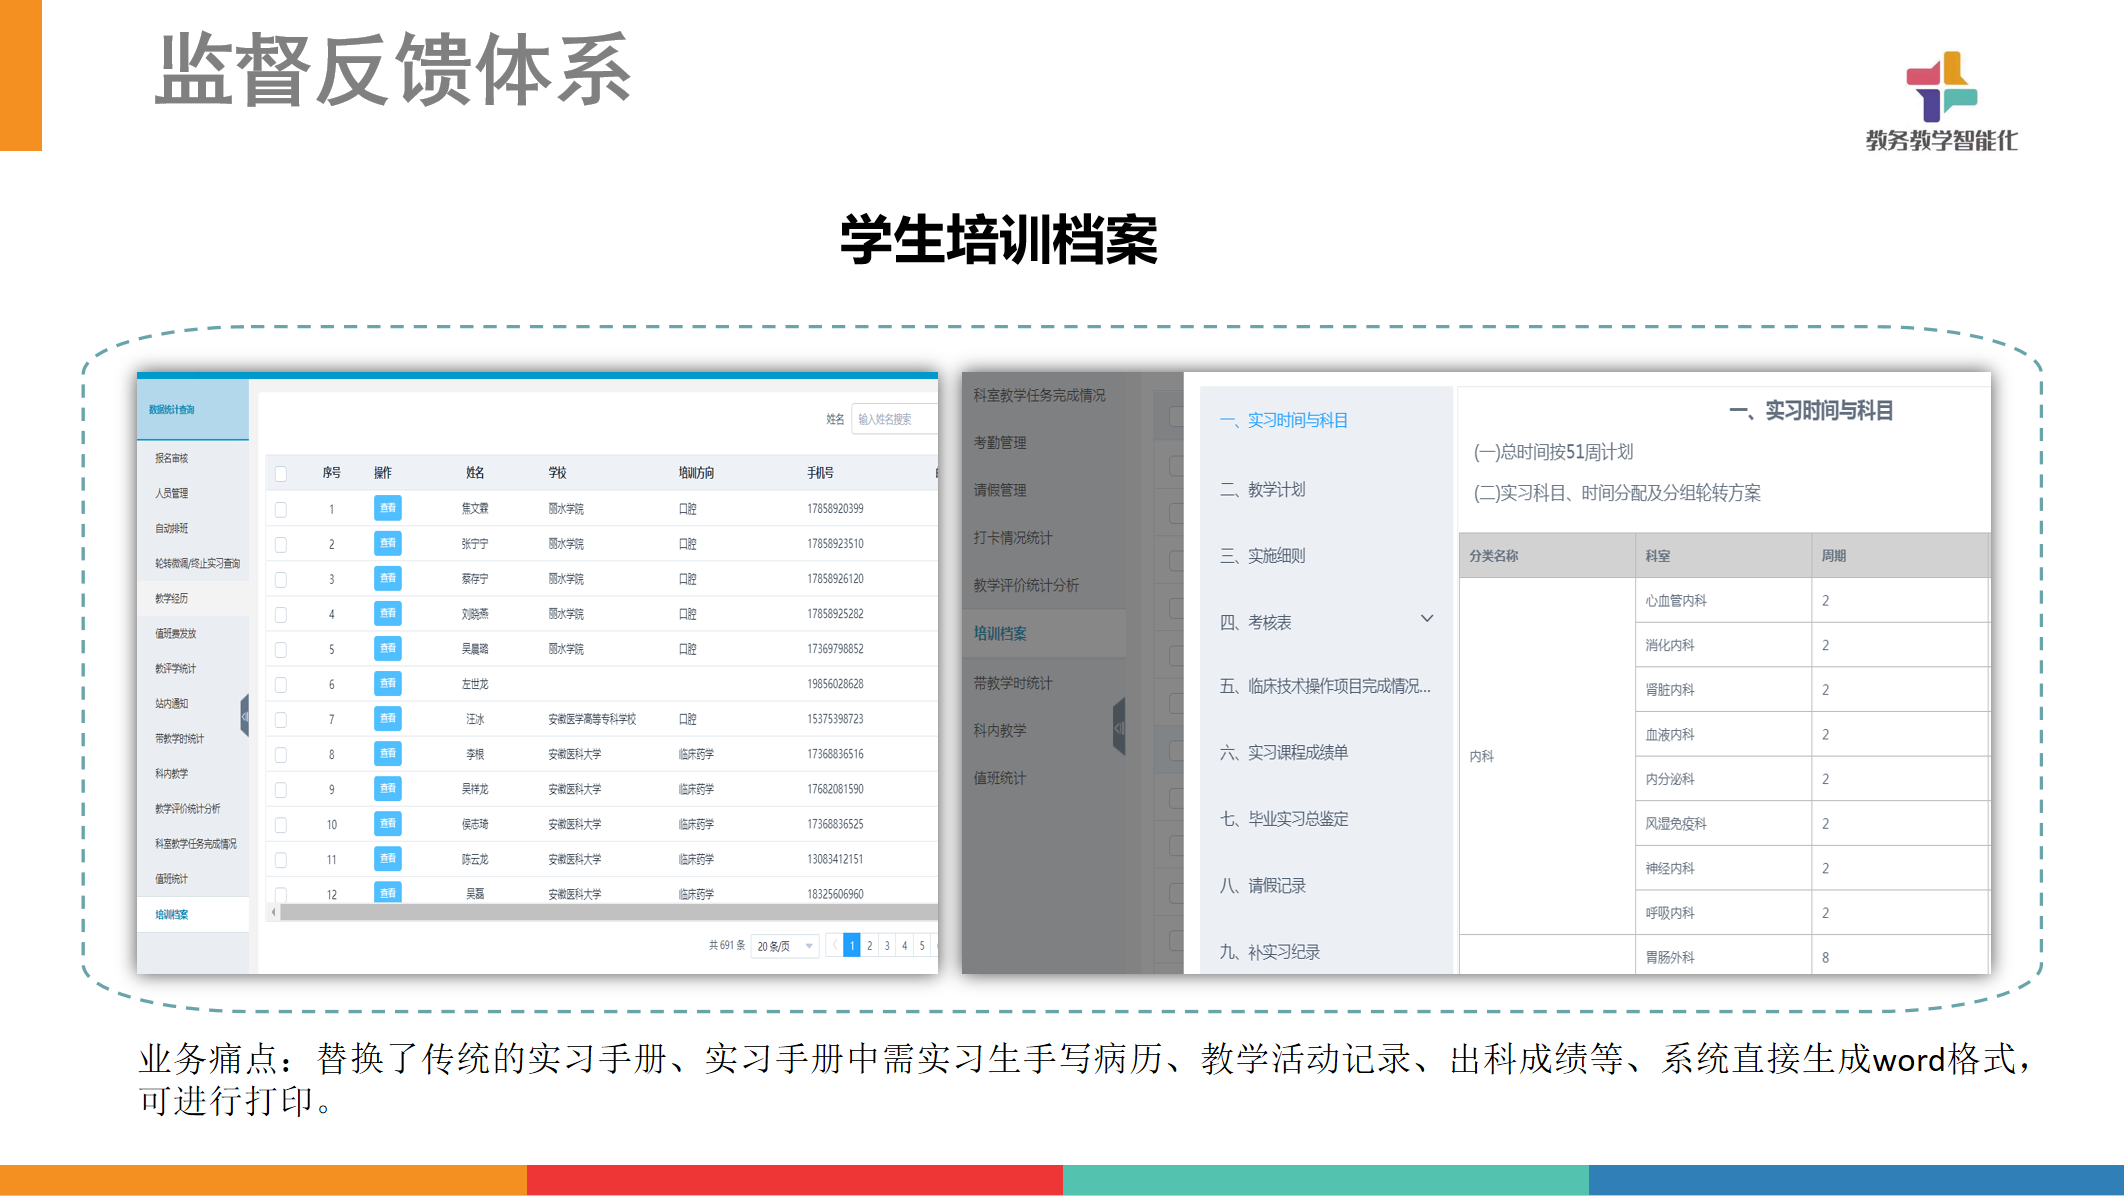Click 查看 button for row 7 汪冰
The height and width of the screenshot is (1196, 2124).
tap(388, 718)
